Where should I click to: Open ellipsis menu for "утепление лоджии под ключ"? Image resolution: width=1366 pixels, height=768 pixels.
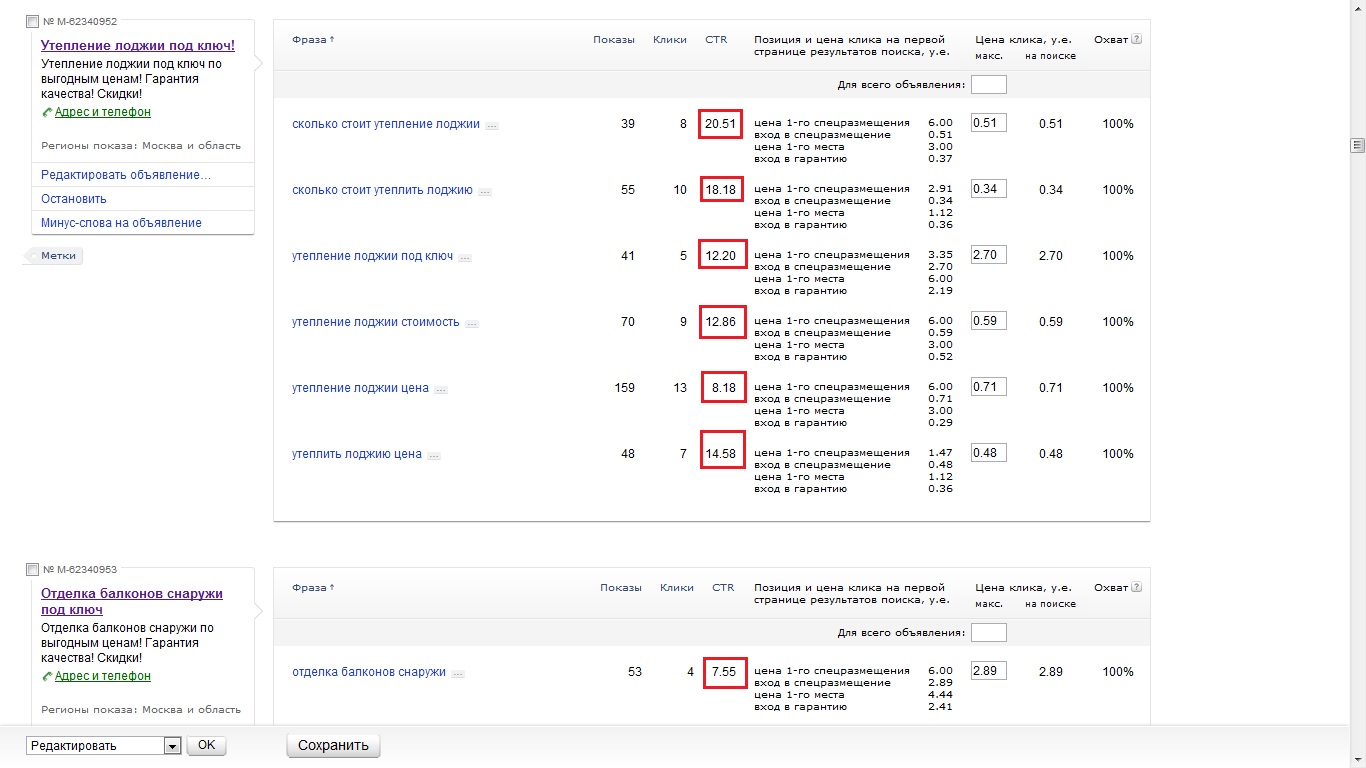[x=464, y=258]
